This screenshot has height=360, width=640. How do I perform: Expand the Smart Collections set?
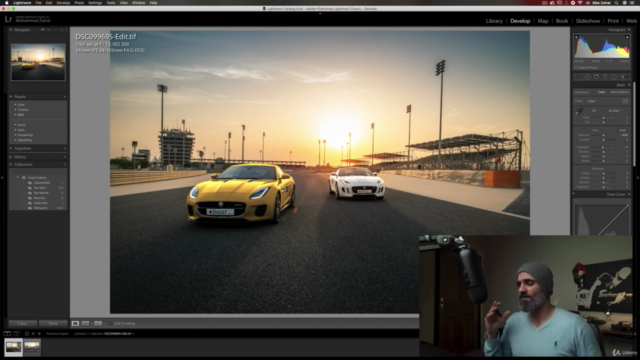coord(18,178)
